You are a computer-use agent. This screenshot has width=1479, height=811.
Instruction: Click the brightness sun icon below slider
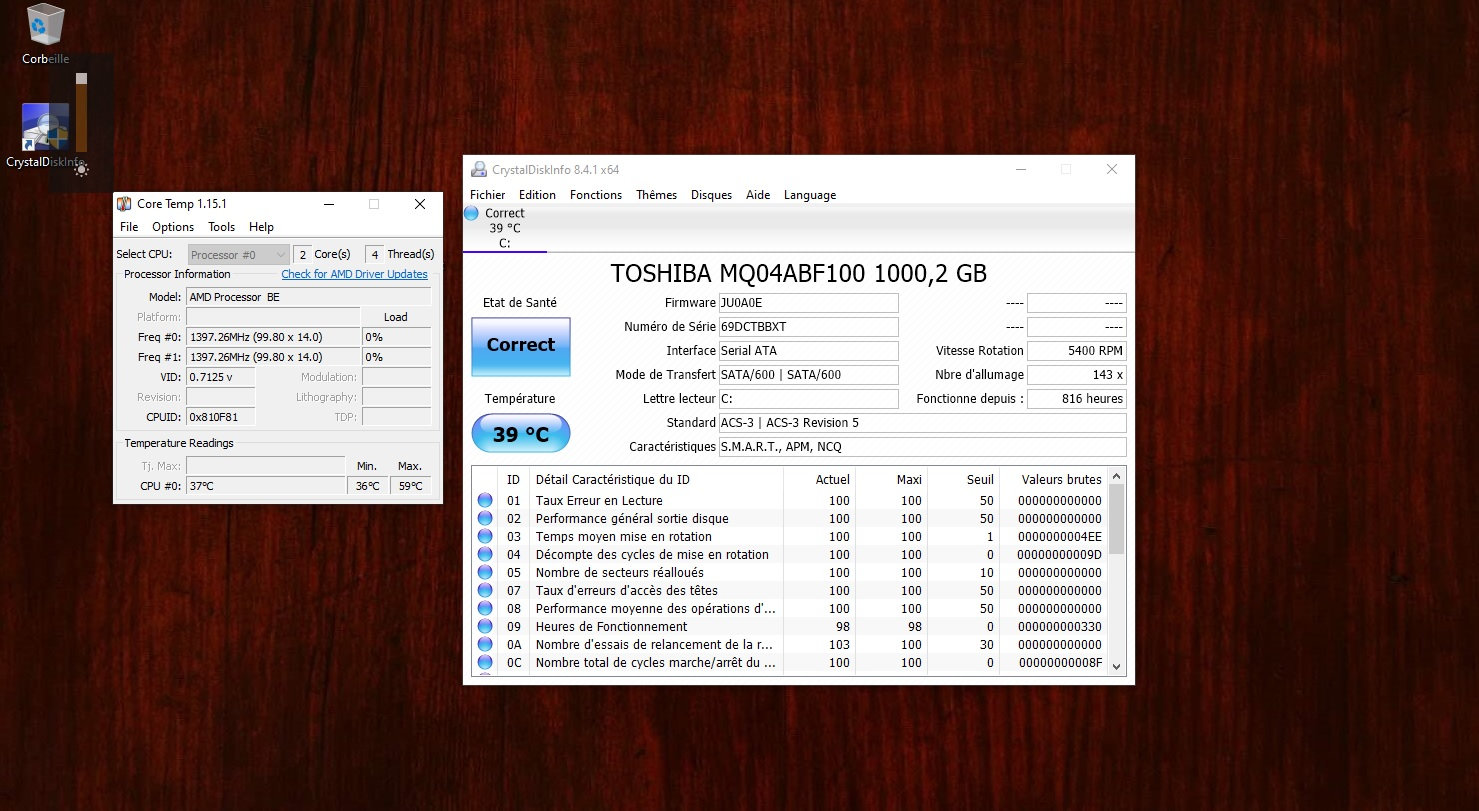pos(81,170)
